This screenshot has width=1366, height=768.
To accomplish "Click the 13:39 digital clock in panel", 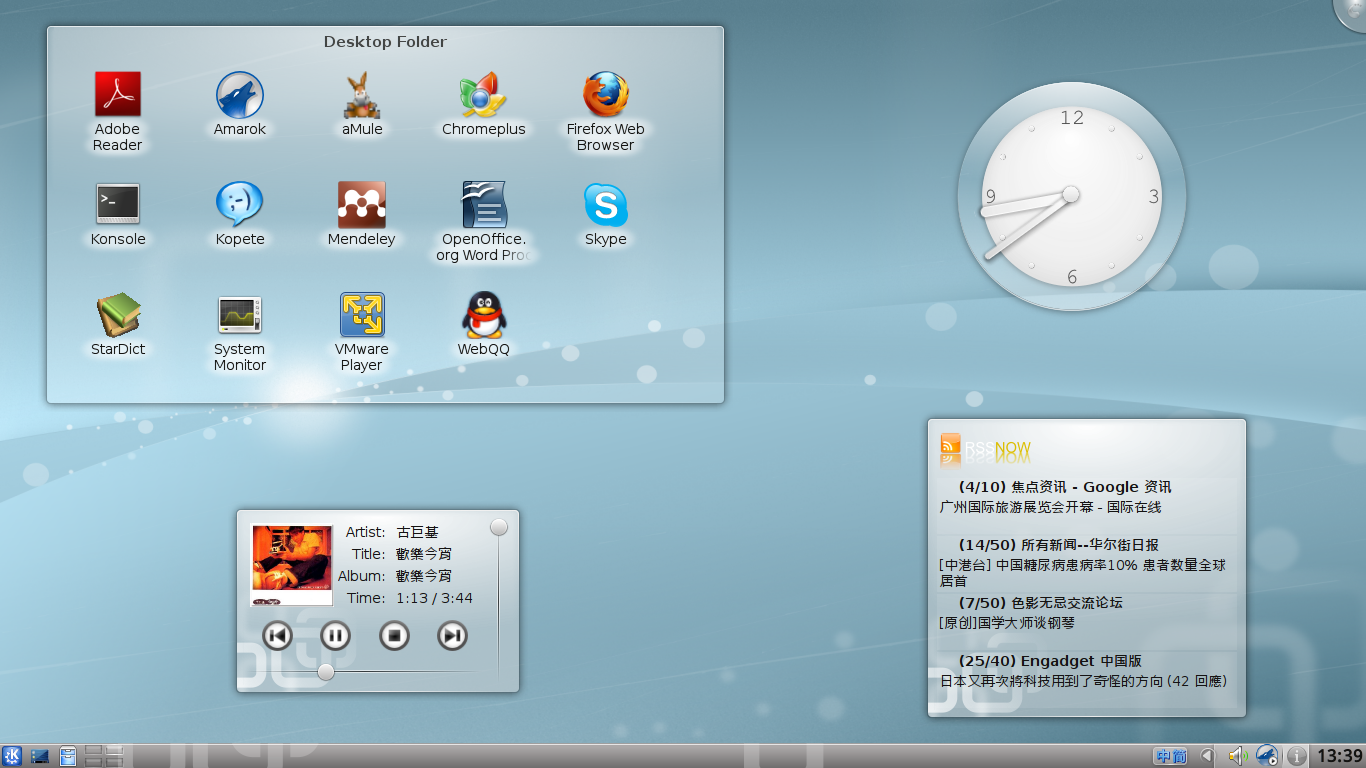I will click(1339, 756).
